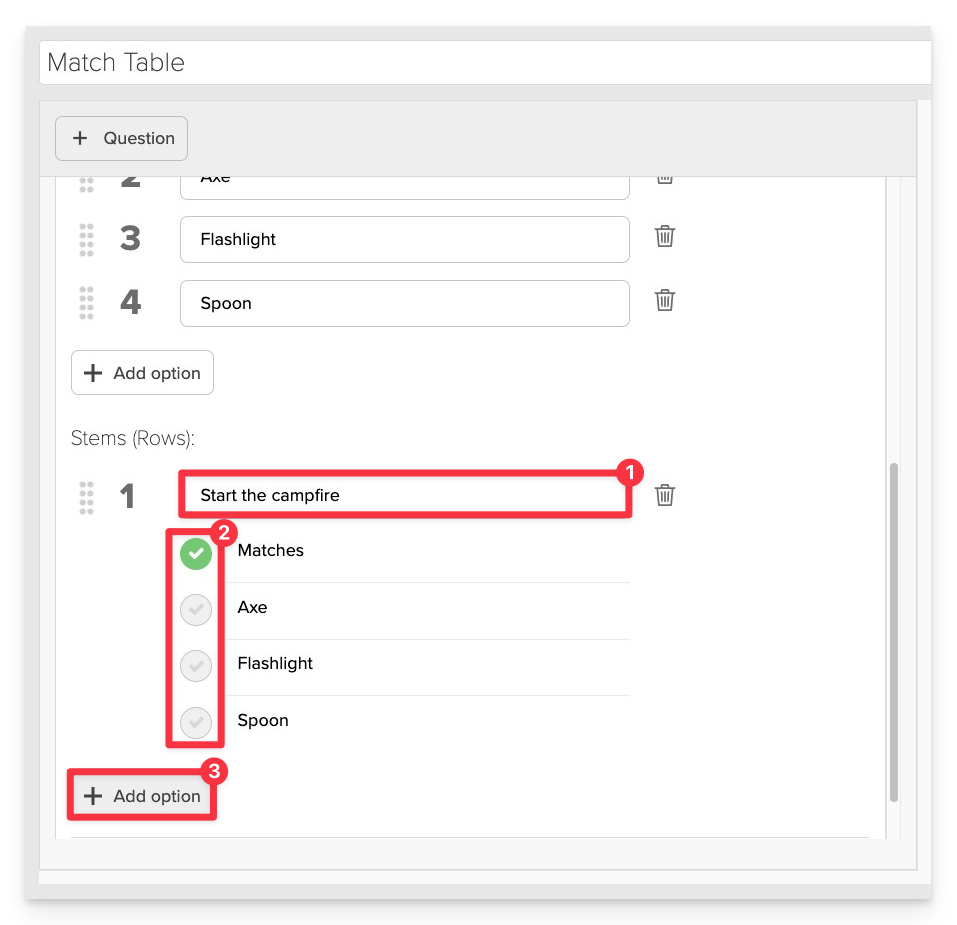Viewport: 957px width, 925px height.
Task: Add option below the Spoon field
Action: pos(142,373)
